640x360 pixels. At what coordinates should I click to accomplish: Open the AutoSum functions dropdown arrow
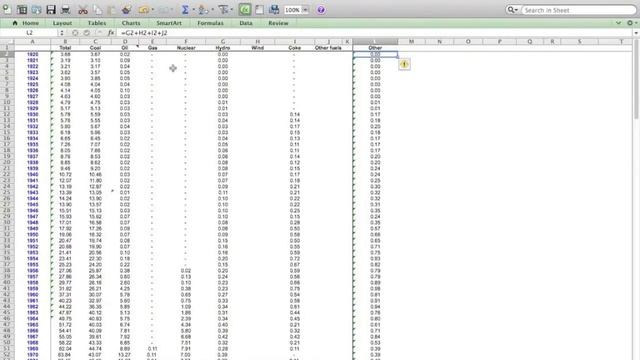pos(193,10)
